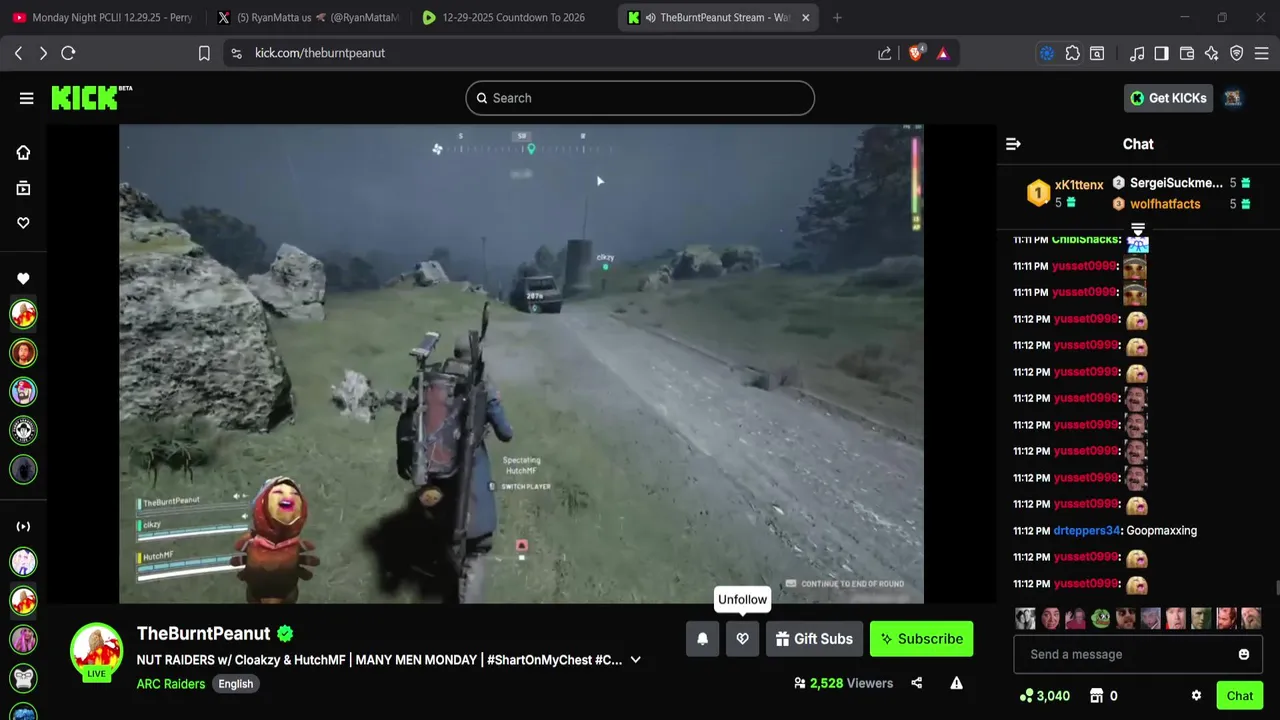
Task: Open the emoji picker in message box
Action: (1244, 654)
